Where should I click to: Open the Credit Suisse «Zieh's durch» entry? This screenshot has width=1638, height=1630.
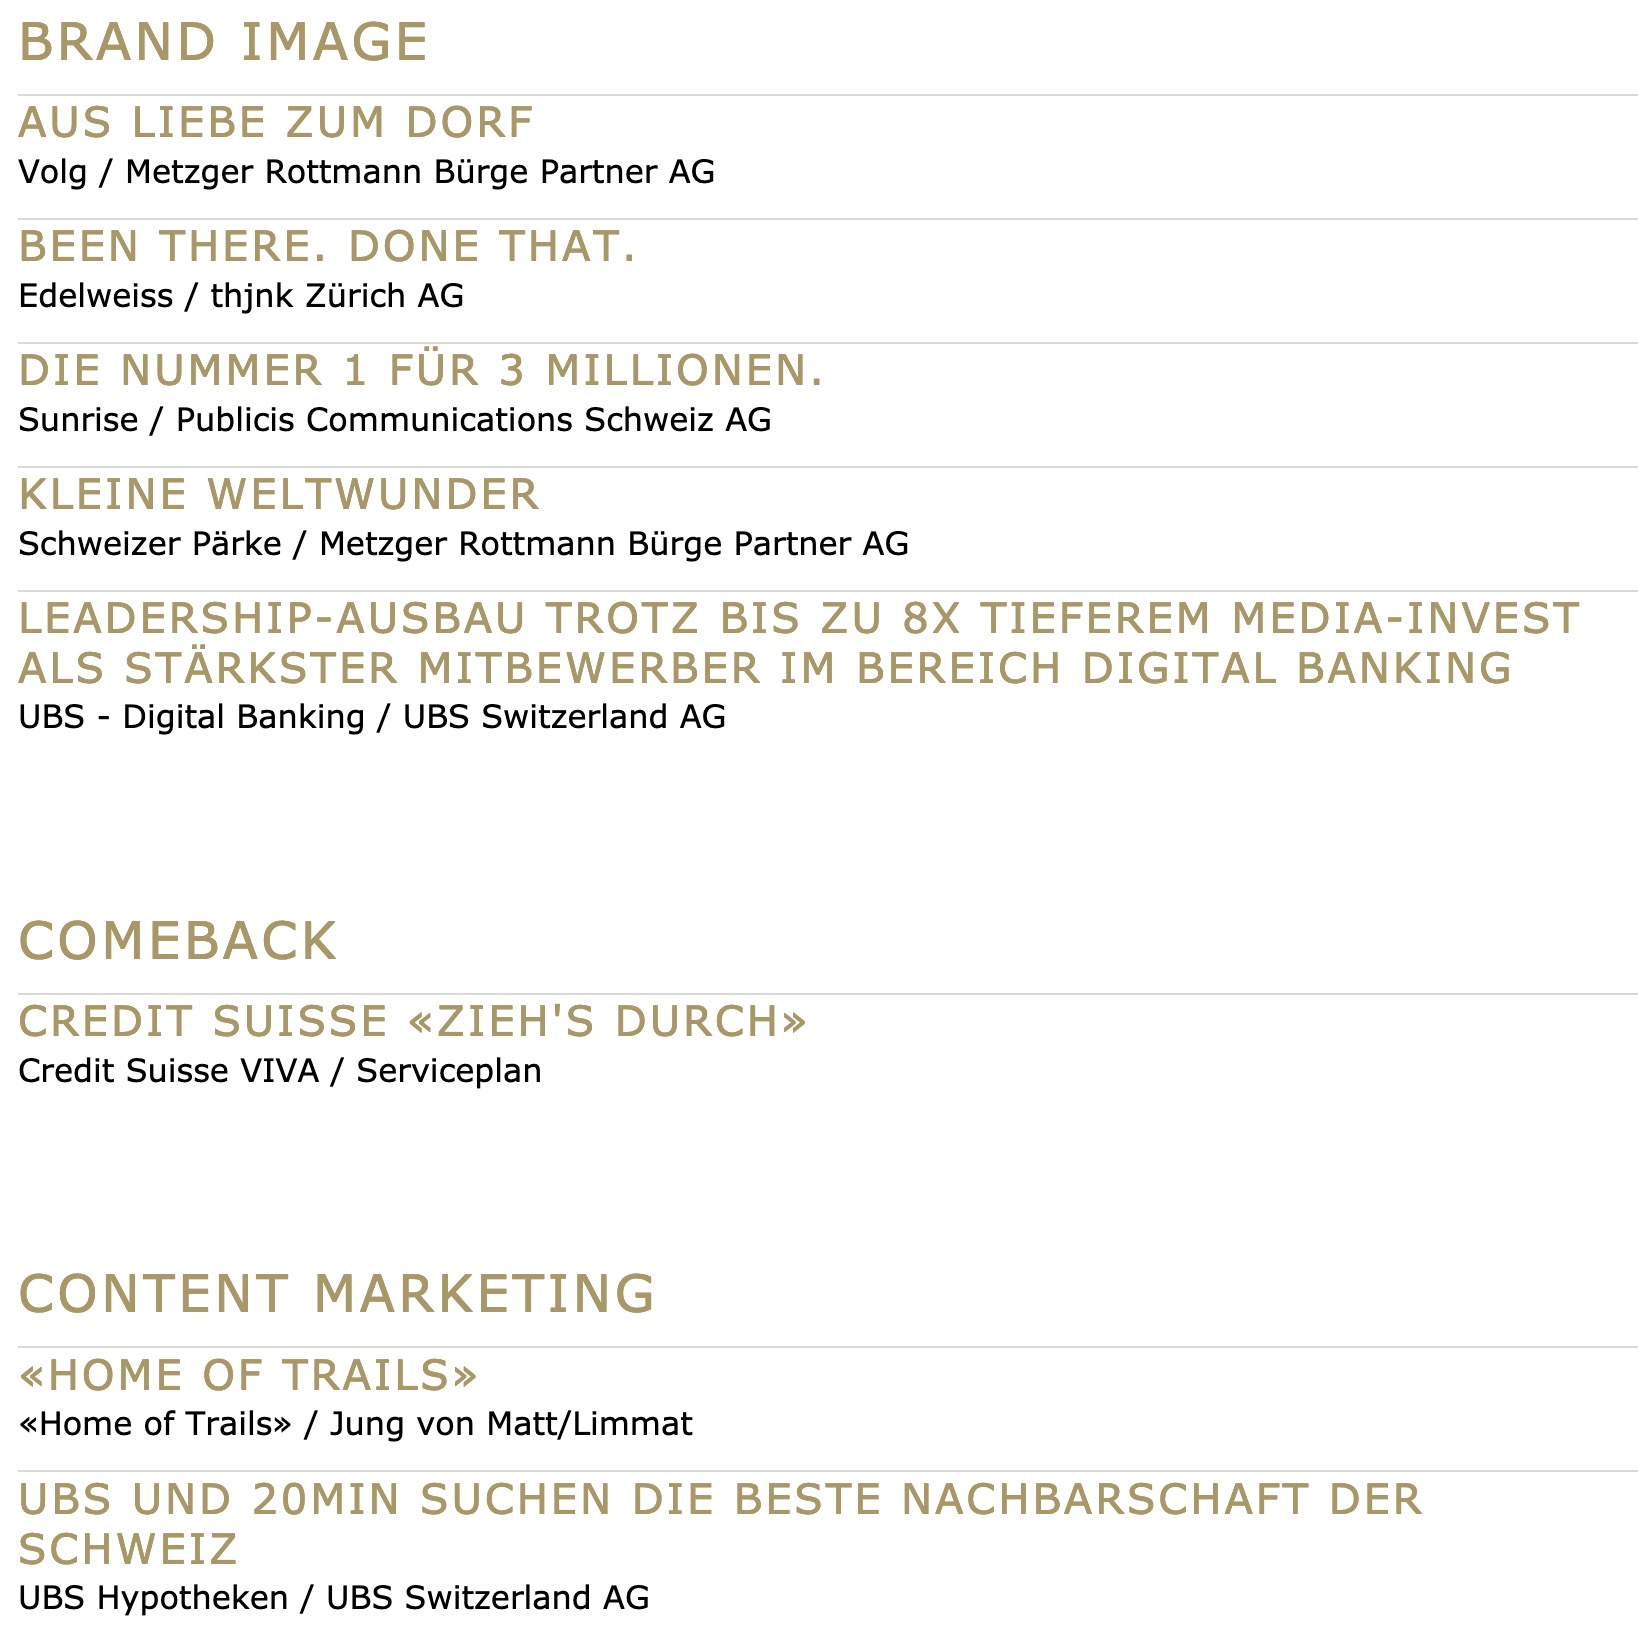(x=413, y=1021)
